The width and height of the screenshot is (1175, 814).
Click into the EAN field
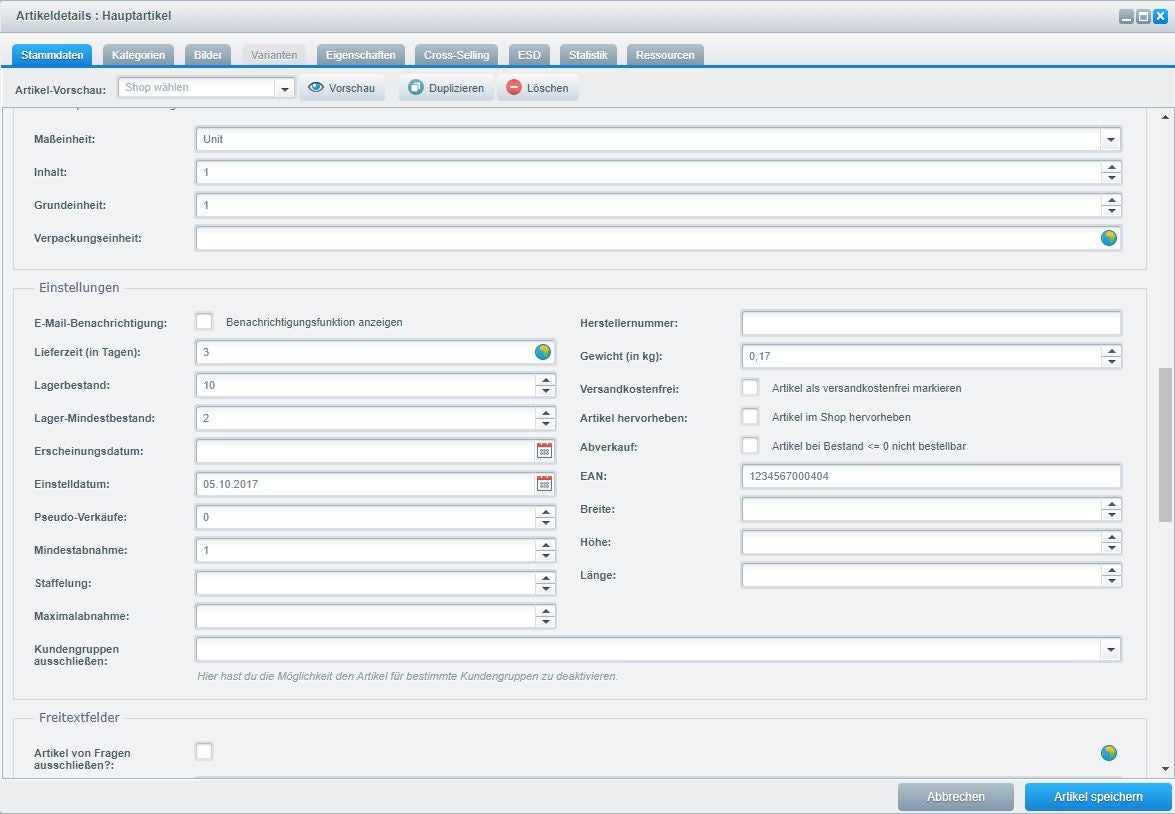tap(931, 476)
